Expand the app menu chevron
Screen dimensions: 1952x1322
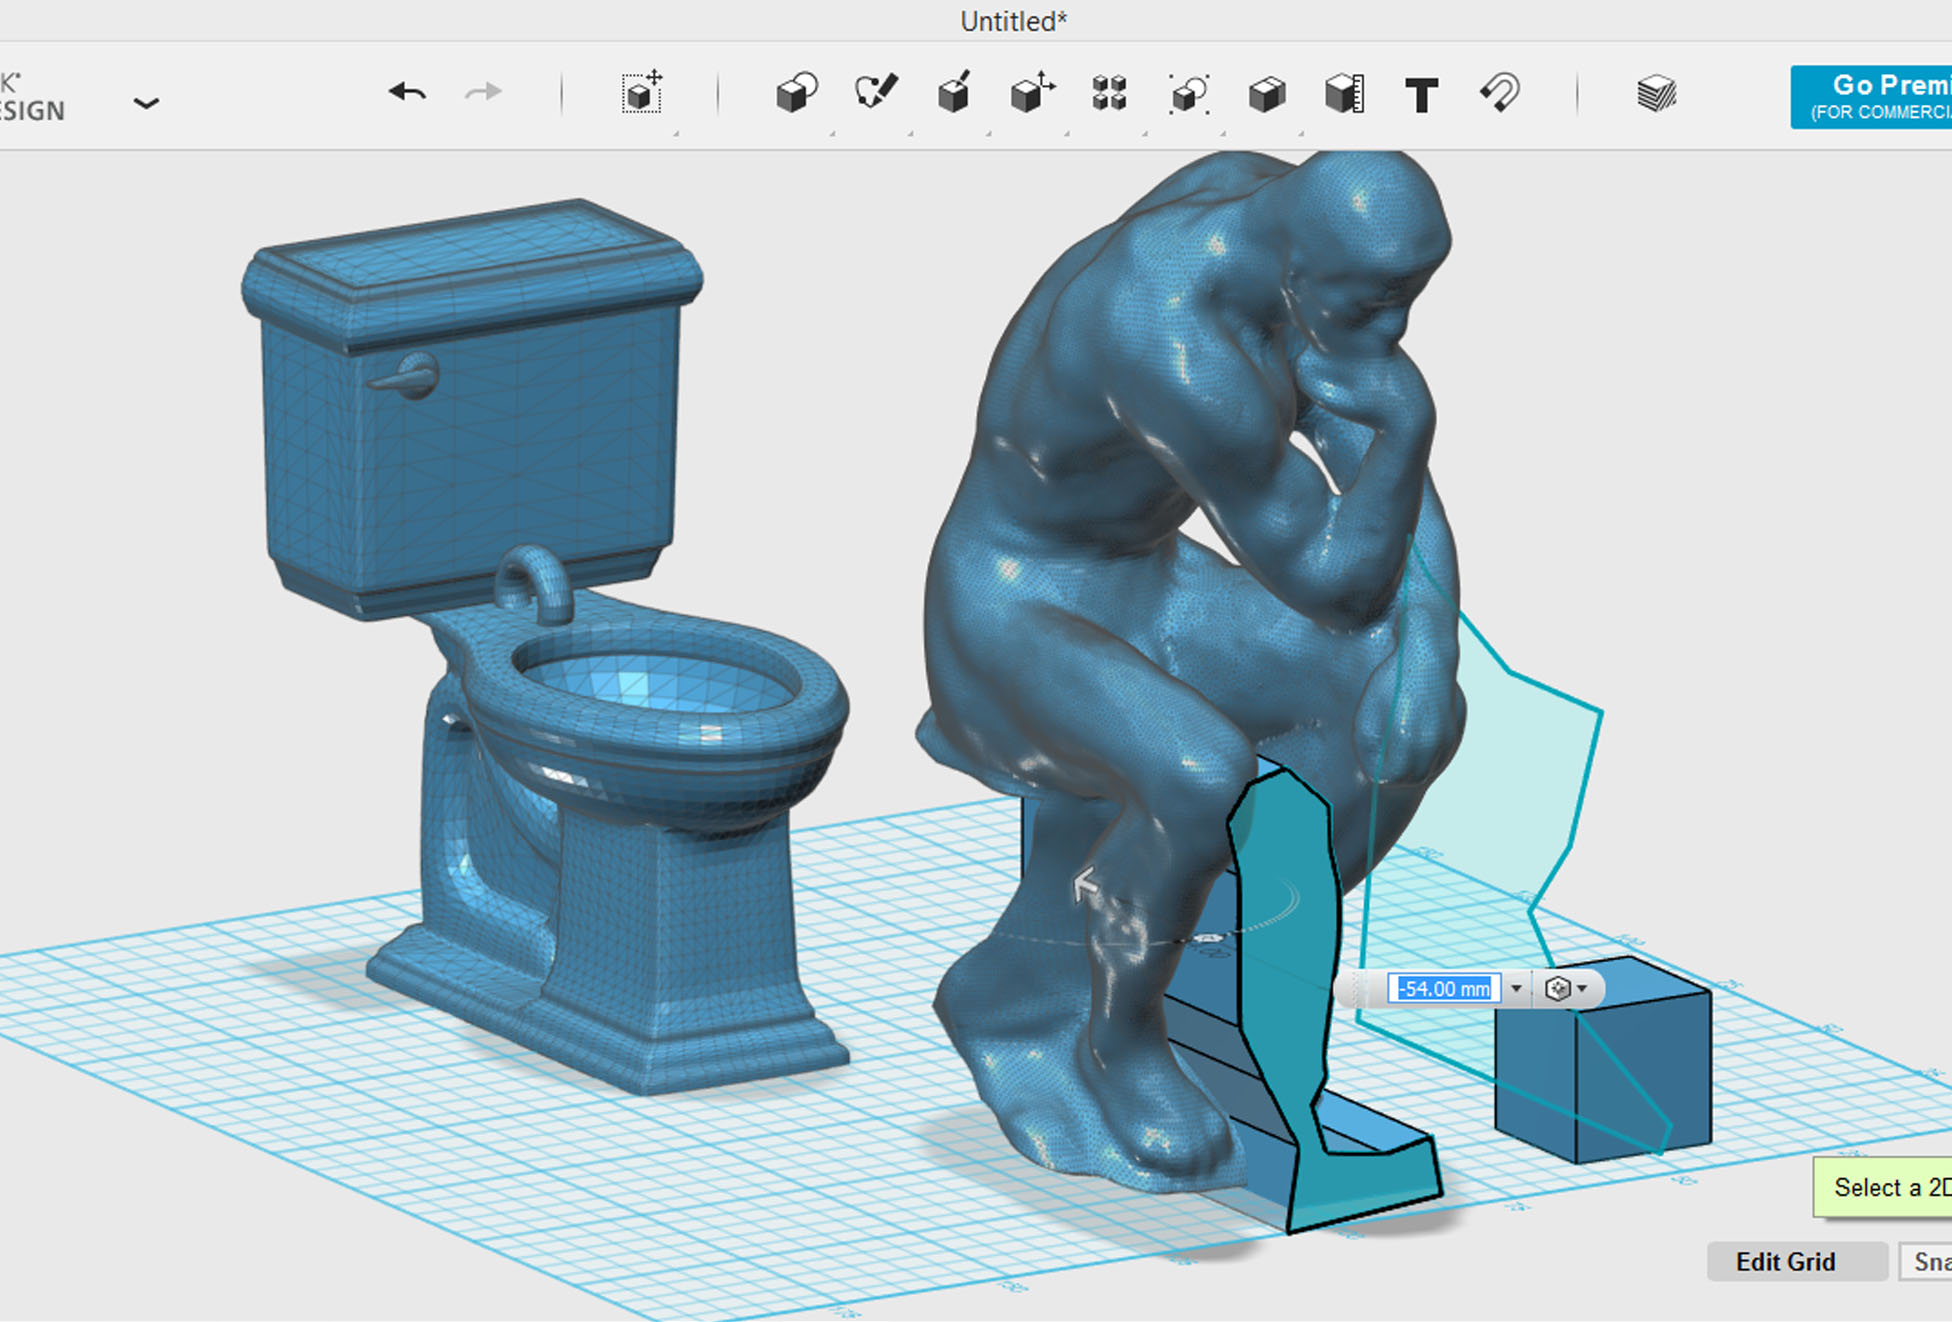146,103
